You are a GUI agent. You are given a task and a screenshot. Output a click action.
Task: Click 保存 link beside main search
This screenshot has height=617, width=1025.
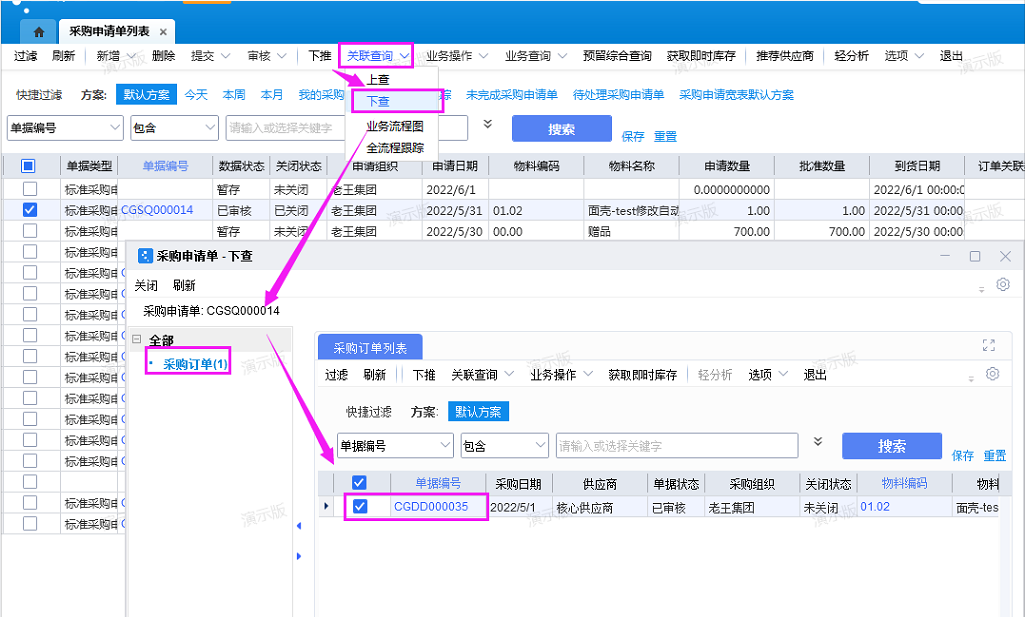pyautogui.click(x=633, y=137)
